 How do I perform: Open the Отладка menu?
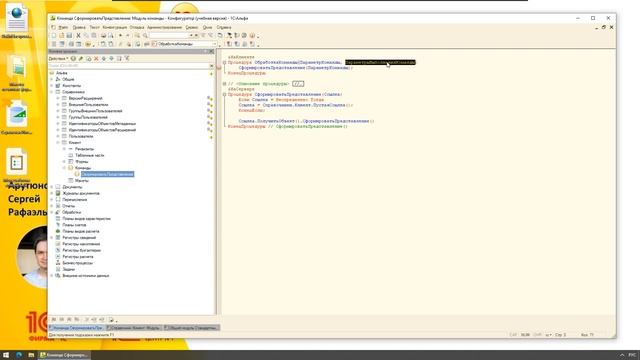pos(137,27)
